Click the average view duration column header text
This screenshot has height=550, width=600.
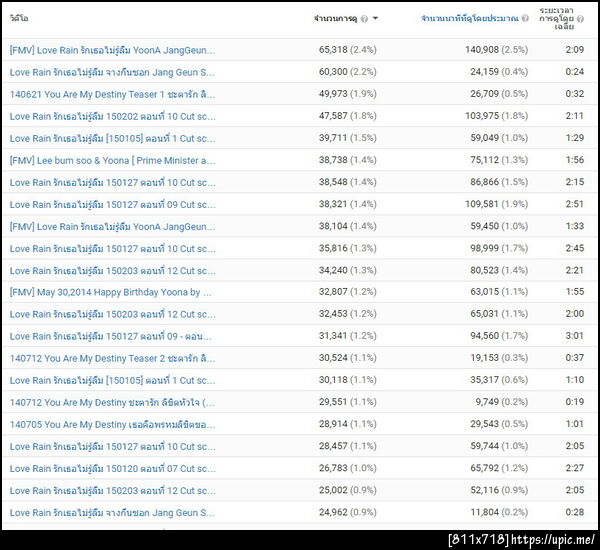pyautogui.click(x=557, y=18)
